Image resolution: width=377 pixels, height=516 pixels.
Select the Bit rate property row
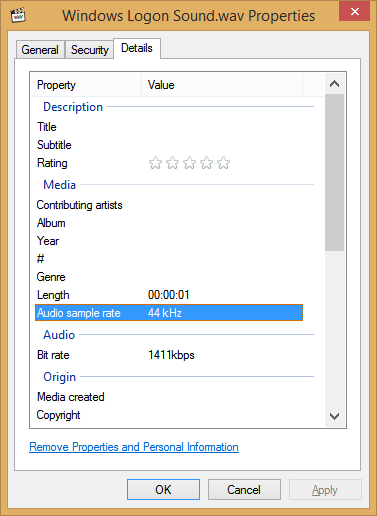point(169,355)
